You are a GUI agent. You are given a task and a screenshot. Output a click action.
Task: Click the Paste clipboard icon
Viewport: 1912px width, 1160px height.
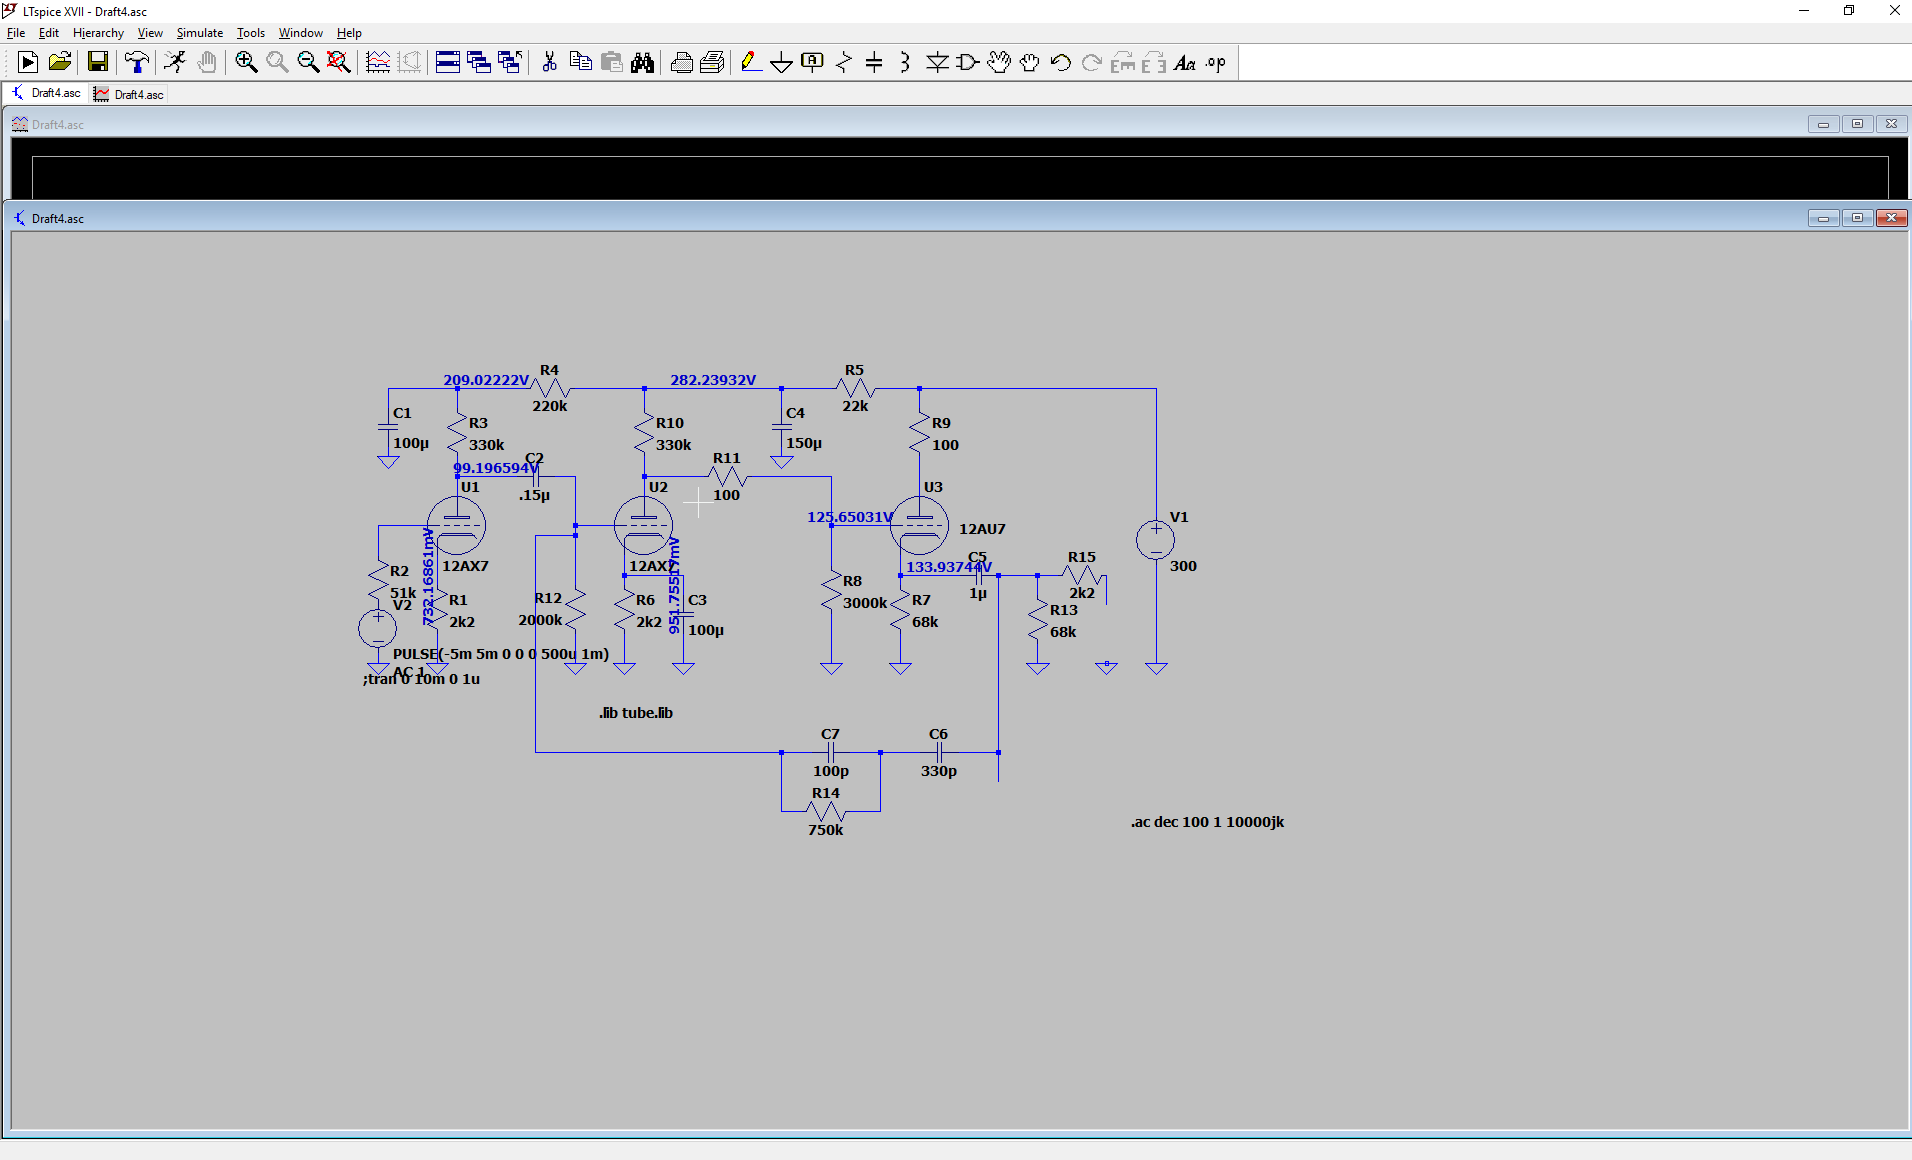click(x=611, y=63)
